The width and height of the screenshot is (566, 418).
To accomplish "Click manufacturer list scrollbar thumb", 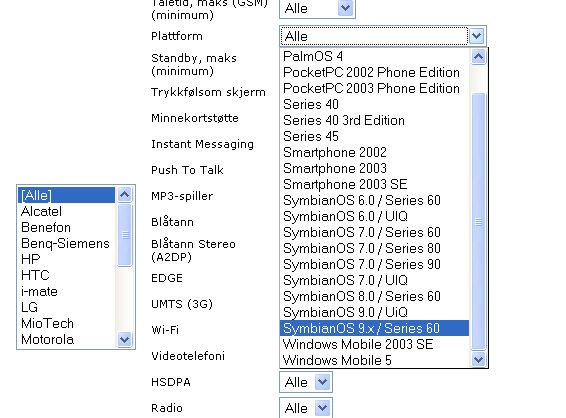I will point(125,235).
